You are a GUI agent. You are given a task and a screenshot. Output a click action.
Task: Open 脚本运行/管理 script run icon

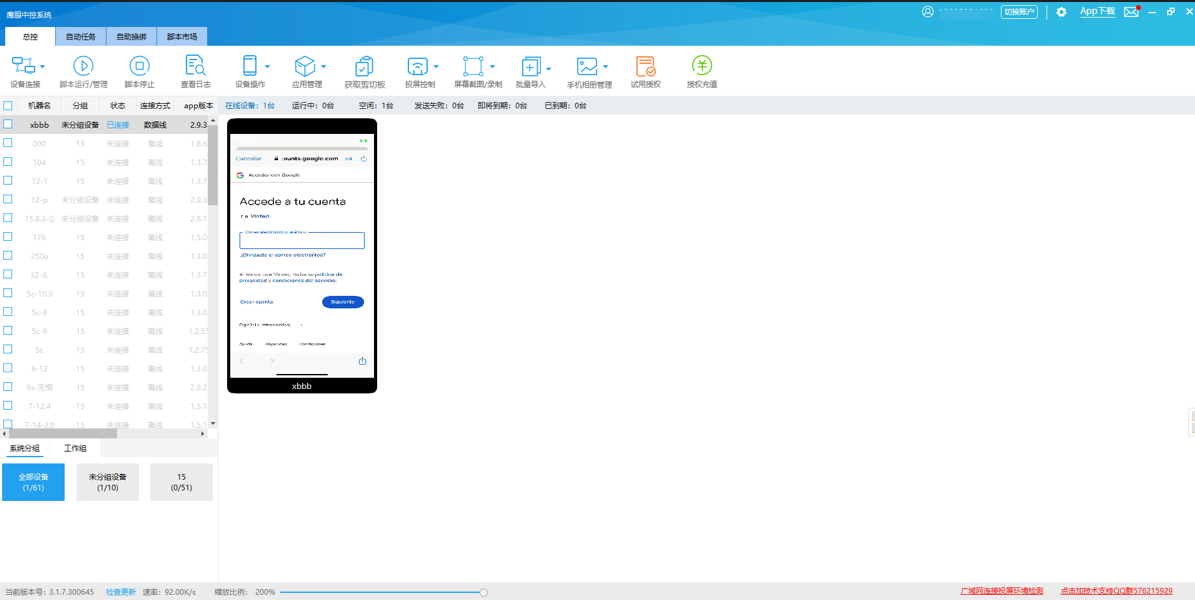click(83, 66)
